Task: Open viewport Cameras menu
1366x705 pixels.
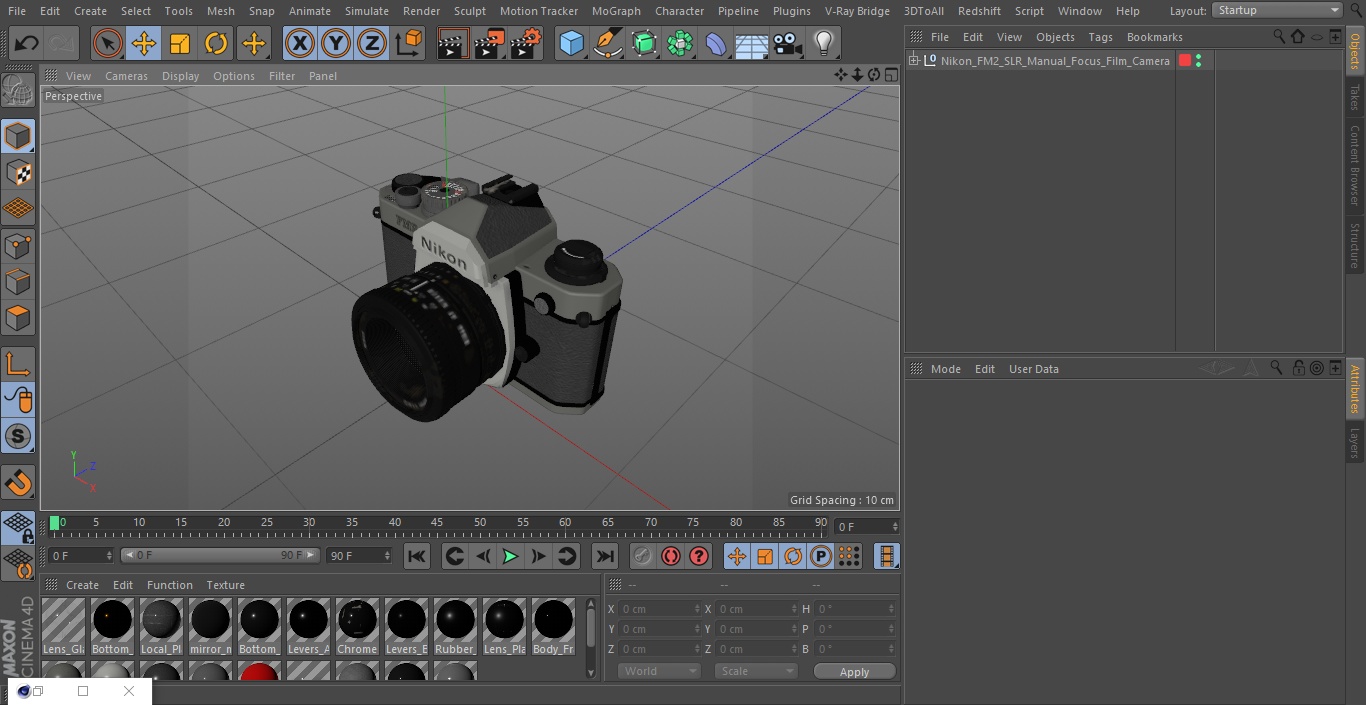Action: point(126,76)
